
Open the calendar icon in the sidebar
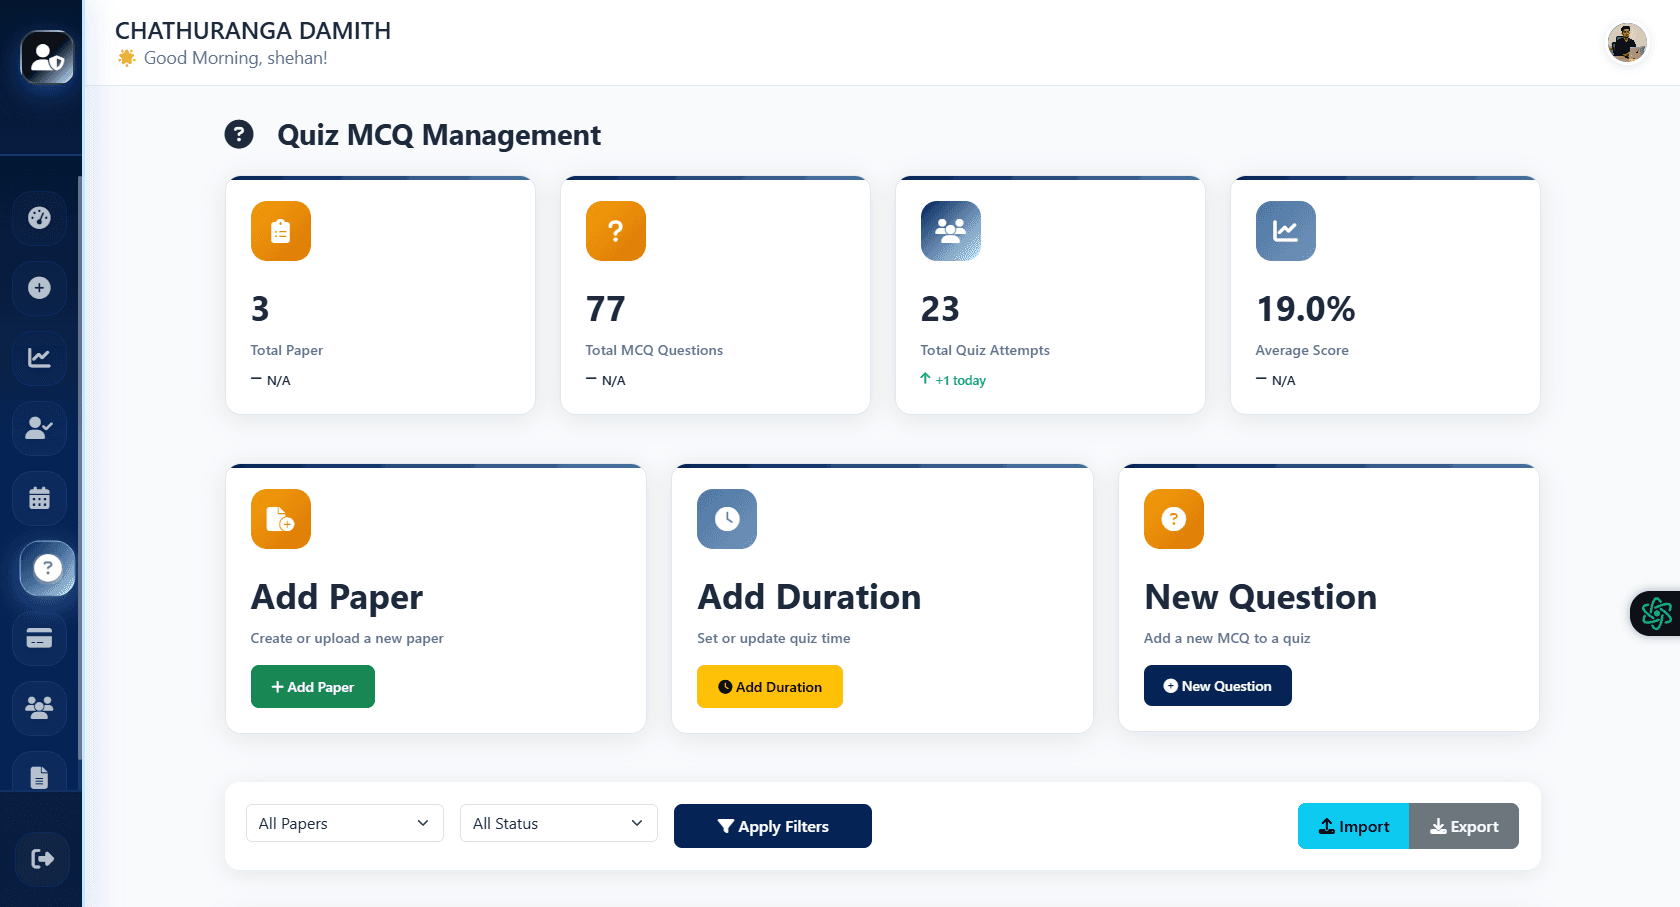(39, 498)
